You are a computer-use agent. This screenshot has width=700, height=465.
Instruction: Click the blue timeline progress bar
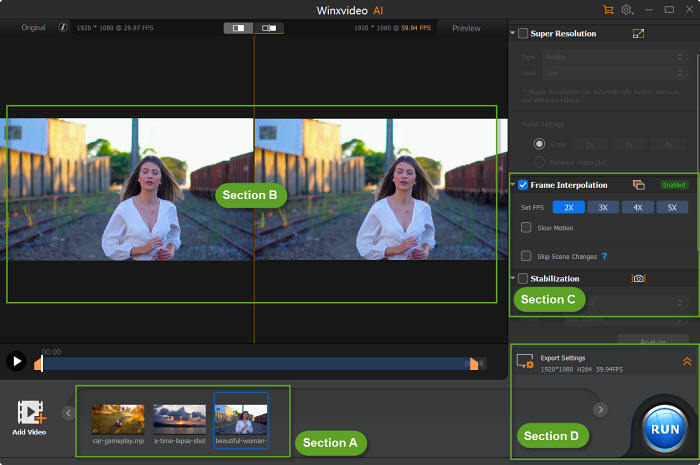tap(256, 364)
